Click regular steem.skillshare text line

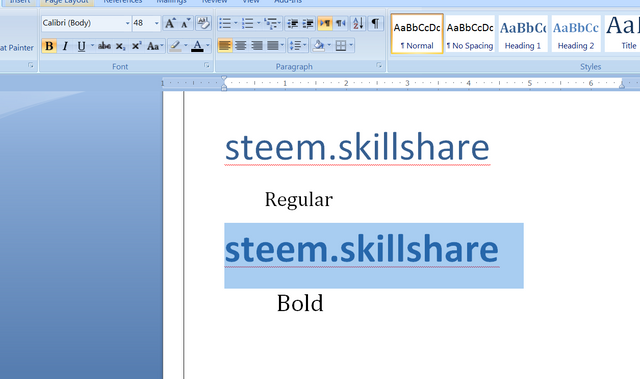click(x=357, y=147)
